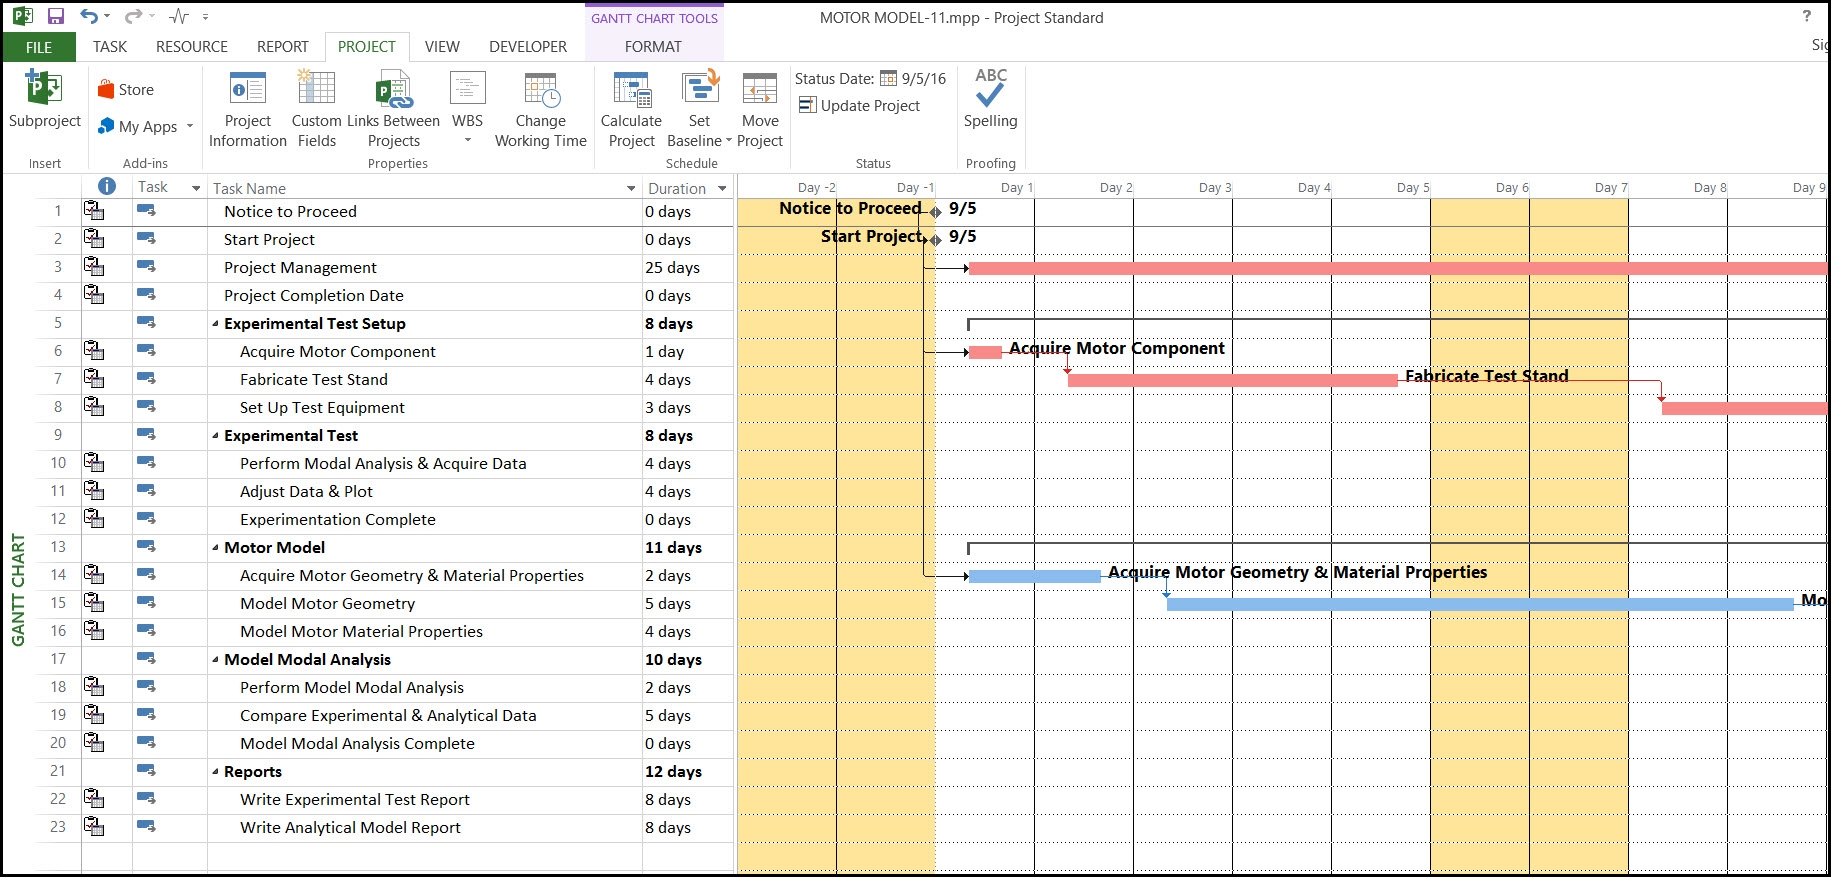This screenshot has width=1831, height=877.
Task: Collapse the Model Modal Analysis summary
Action: coord(216,660)
